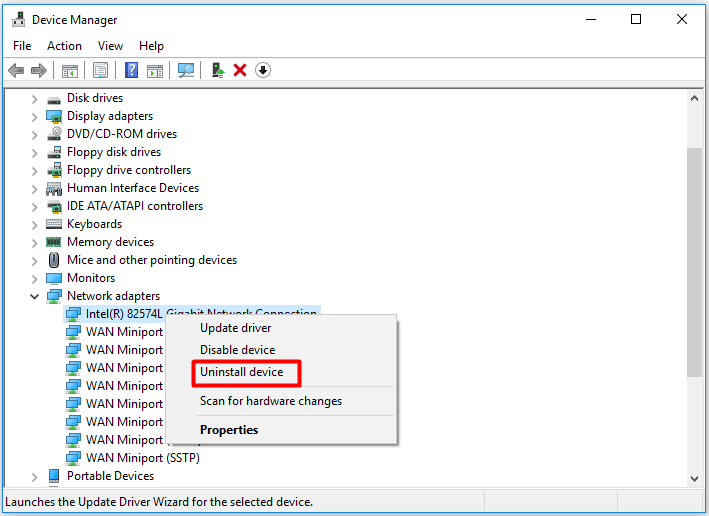The image size is (709, 516).
Task: Click the scrollbar down arrow
Action: (x=695, y=478)
